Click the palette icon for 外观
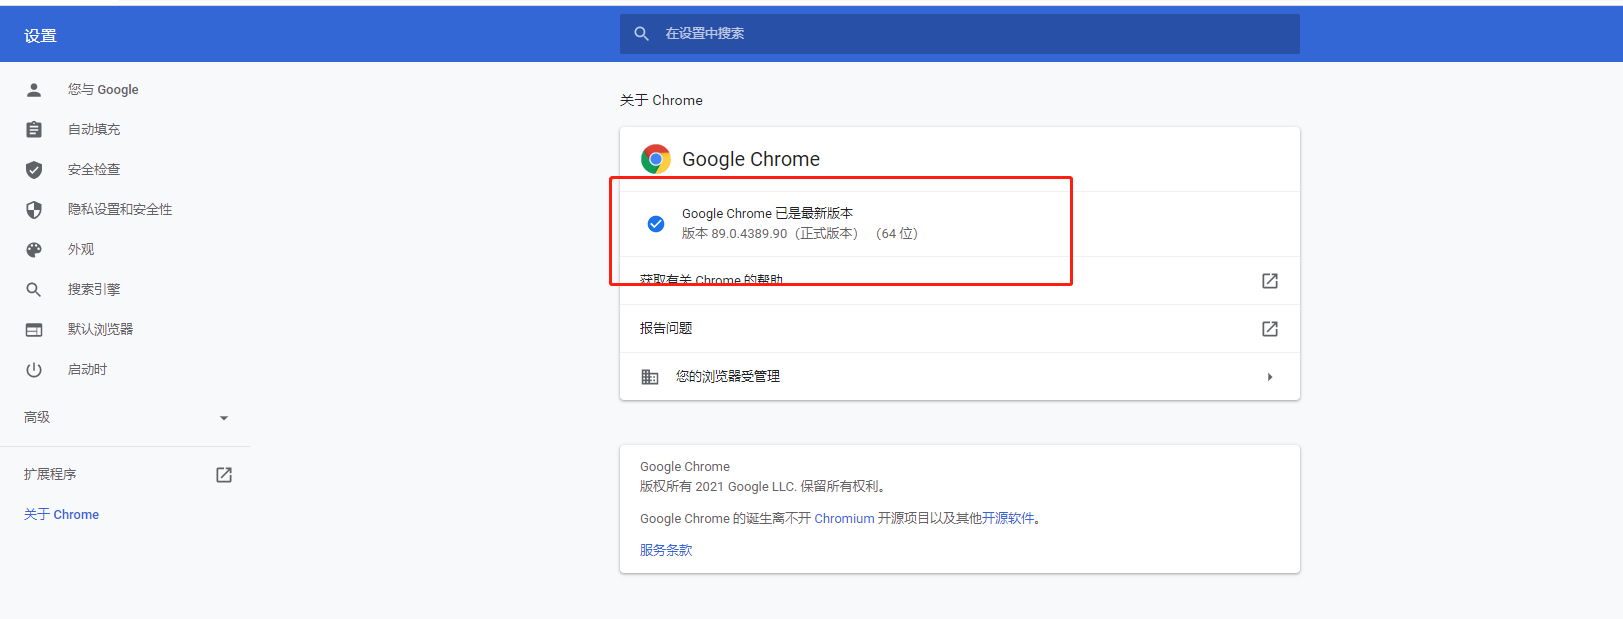This screenshot has height=619, width=1623. click(x=34, y=250)
